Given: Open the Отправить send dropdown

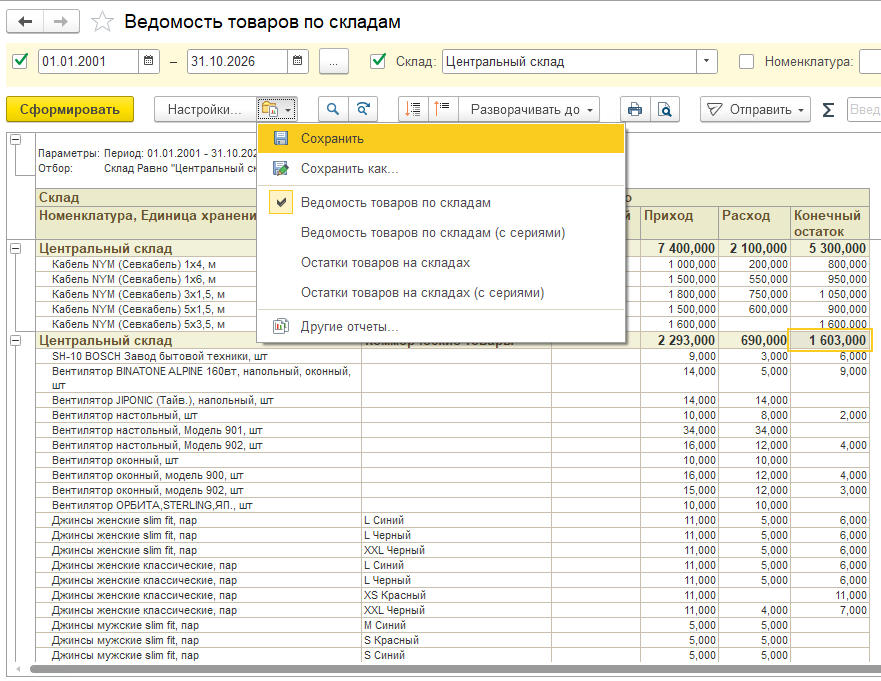Looking at the screenshot, I should [x=755, y=109].
